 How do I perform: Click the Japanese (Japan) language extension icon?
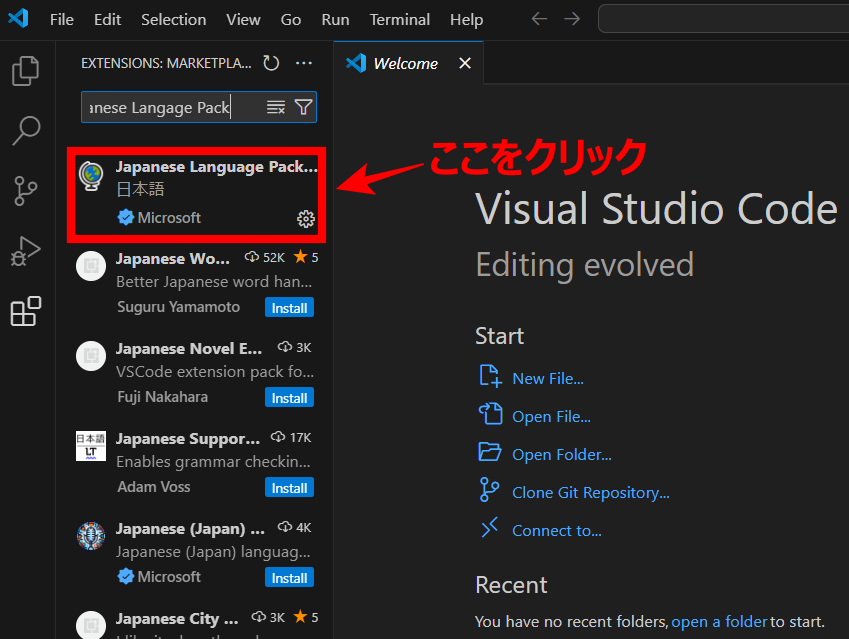coord(91,536)
